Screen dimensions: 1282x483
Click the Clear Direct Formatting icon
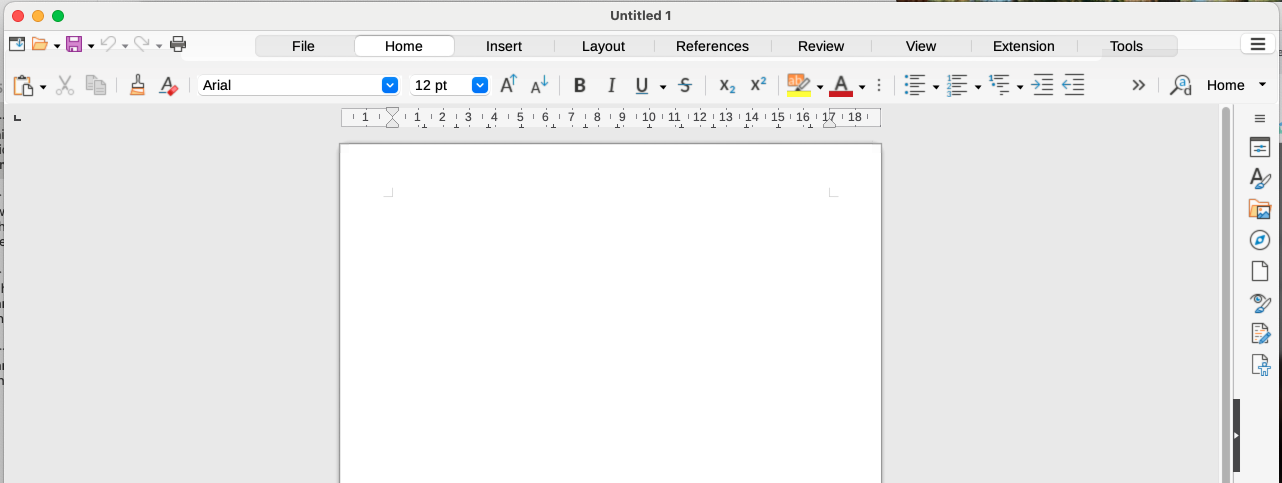[168, 86]
